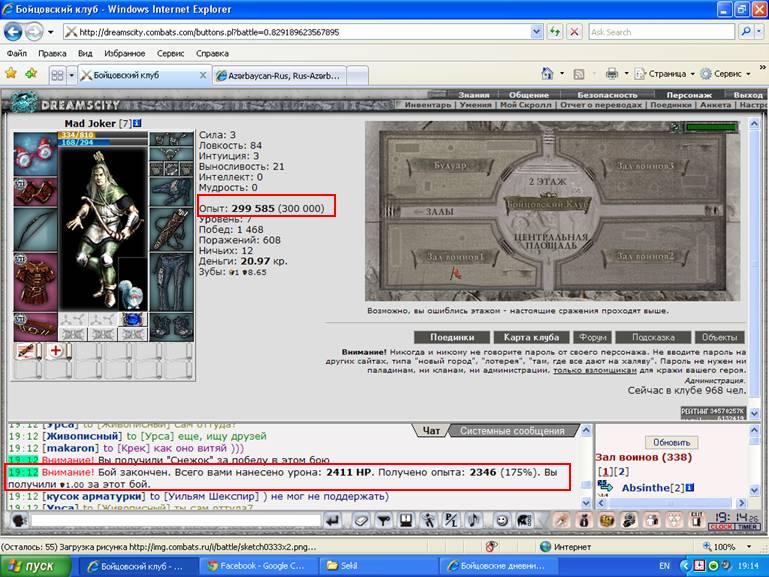Open the search provider dropdown arrow
Viewport: 769px width, 577px height.
759,32
